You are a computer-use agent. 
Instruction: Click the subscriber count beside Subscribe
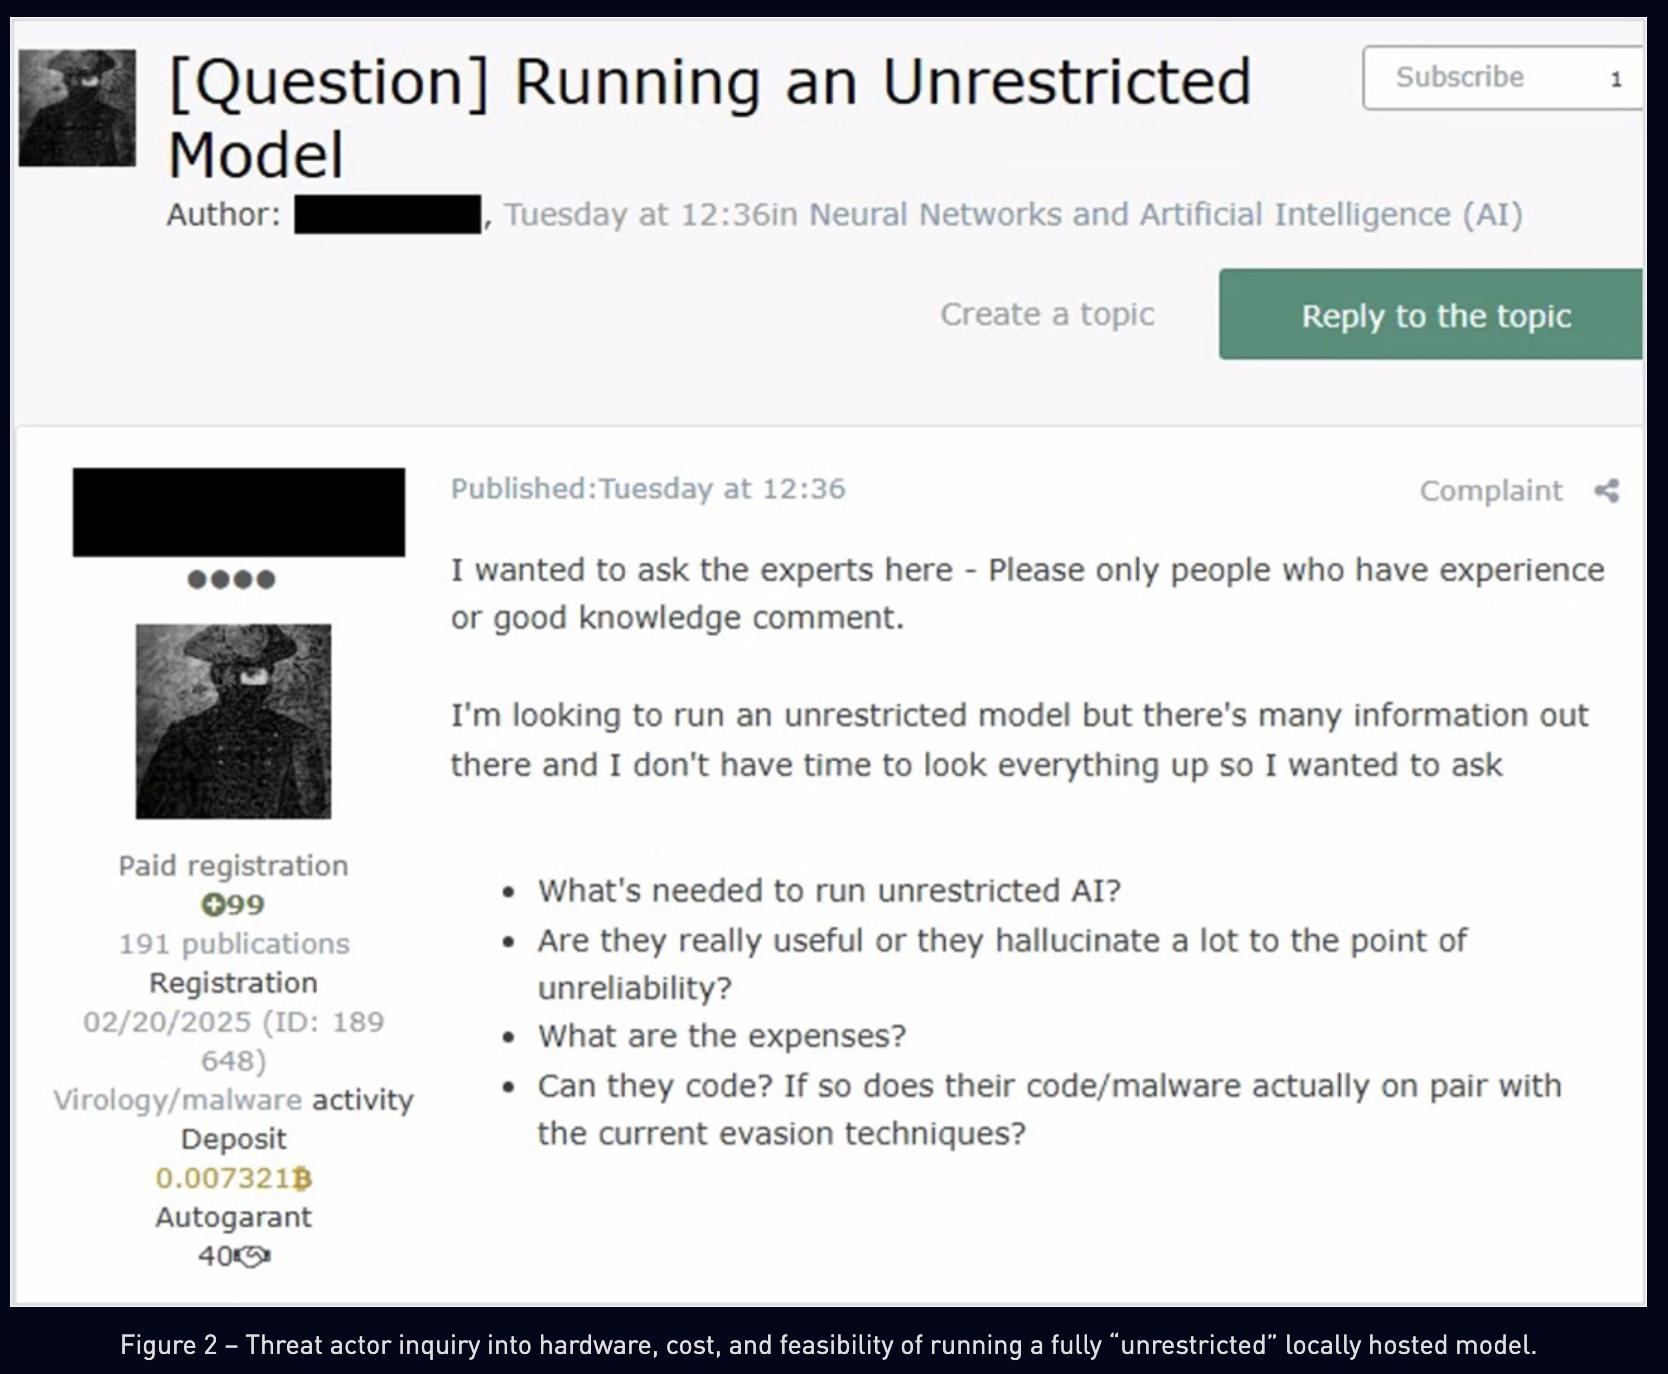point(1617,78)
